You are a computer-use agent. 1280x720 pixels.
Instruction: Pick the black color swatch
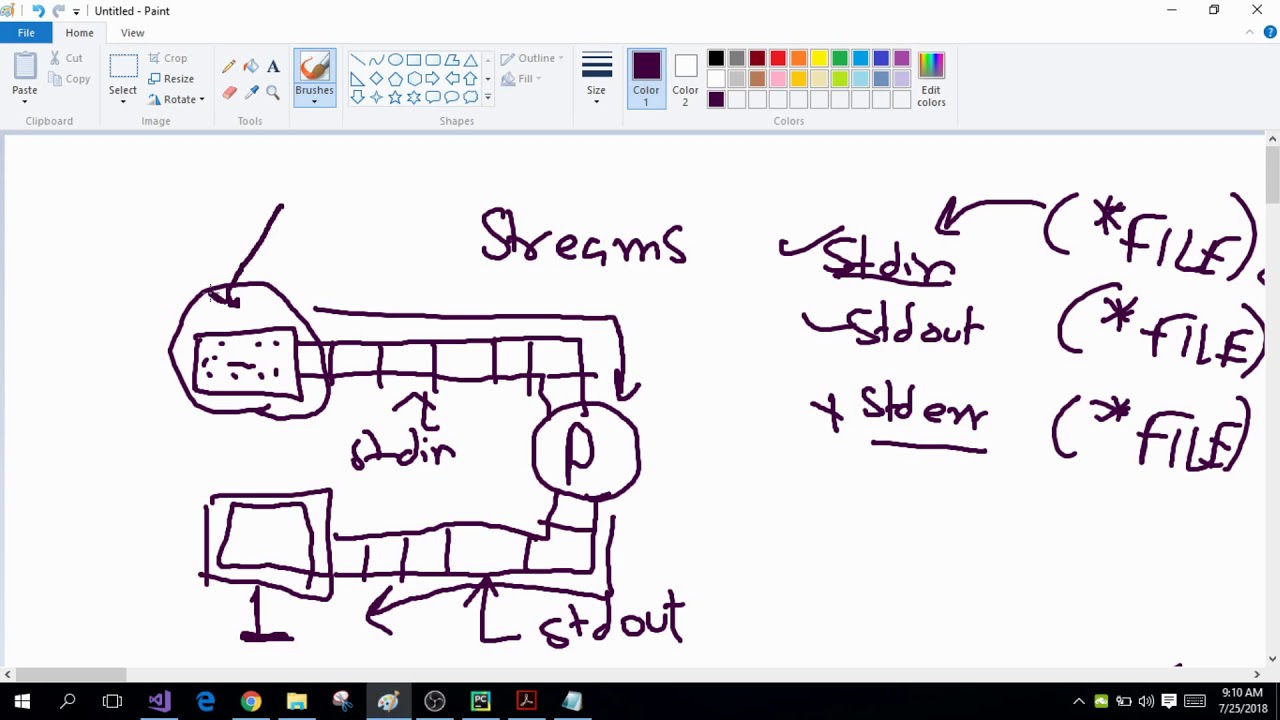716,58
